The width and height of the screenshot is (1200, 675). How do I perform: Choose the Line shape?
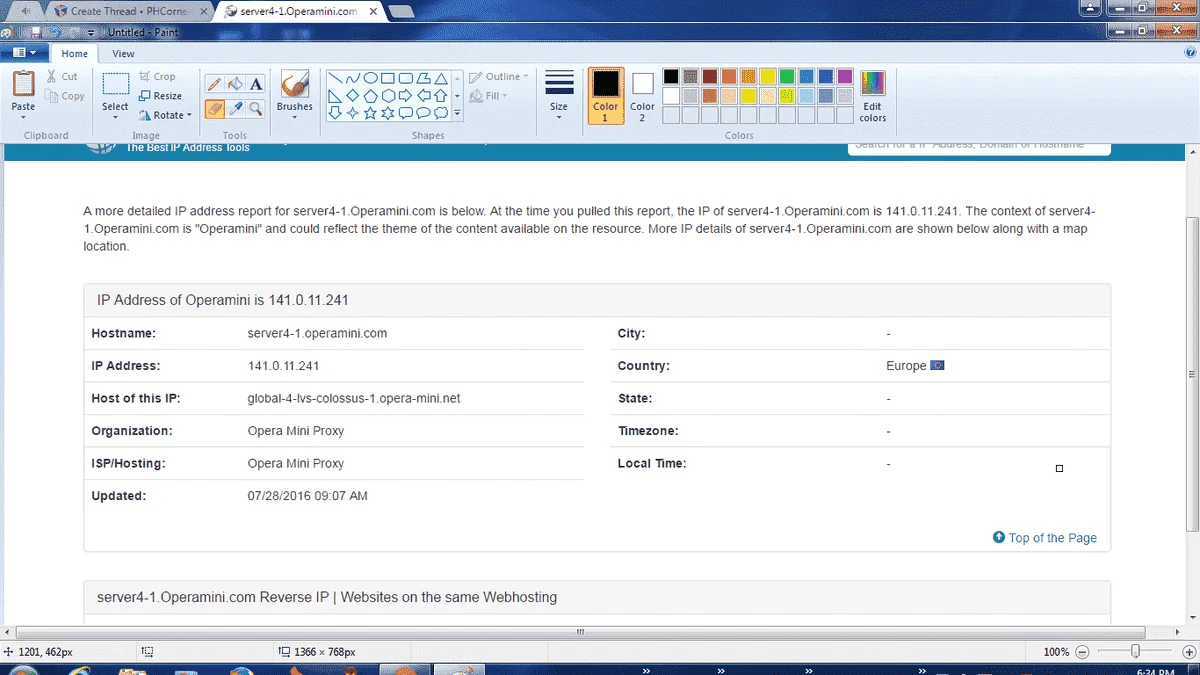(336, 78)
